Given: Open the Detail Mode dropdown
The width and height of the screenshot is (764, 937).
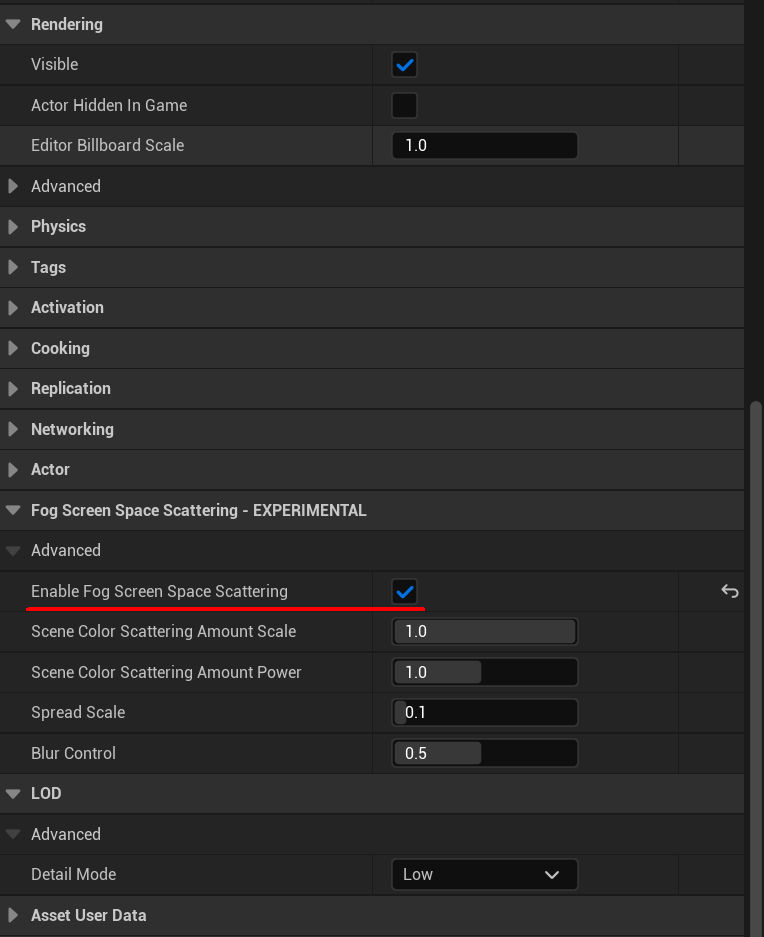Looking at the screenshot, I should 484,874.
